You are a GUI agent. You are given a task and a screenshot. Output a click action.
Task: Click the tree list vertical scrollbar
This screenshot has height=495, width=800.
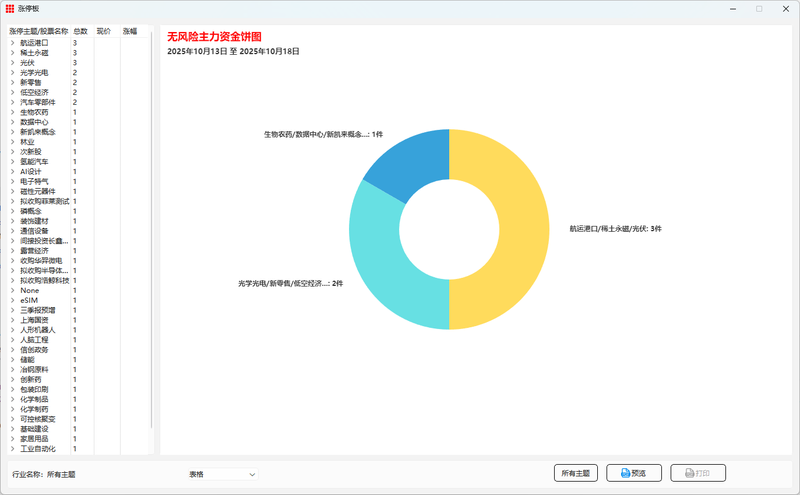[x=152, y=230]
